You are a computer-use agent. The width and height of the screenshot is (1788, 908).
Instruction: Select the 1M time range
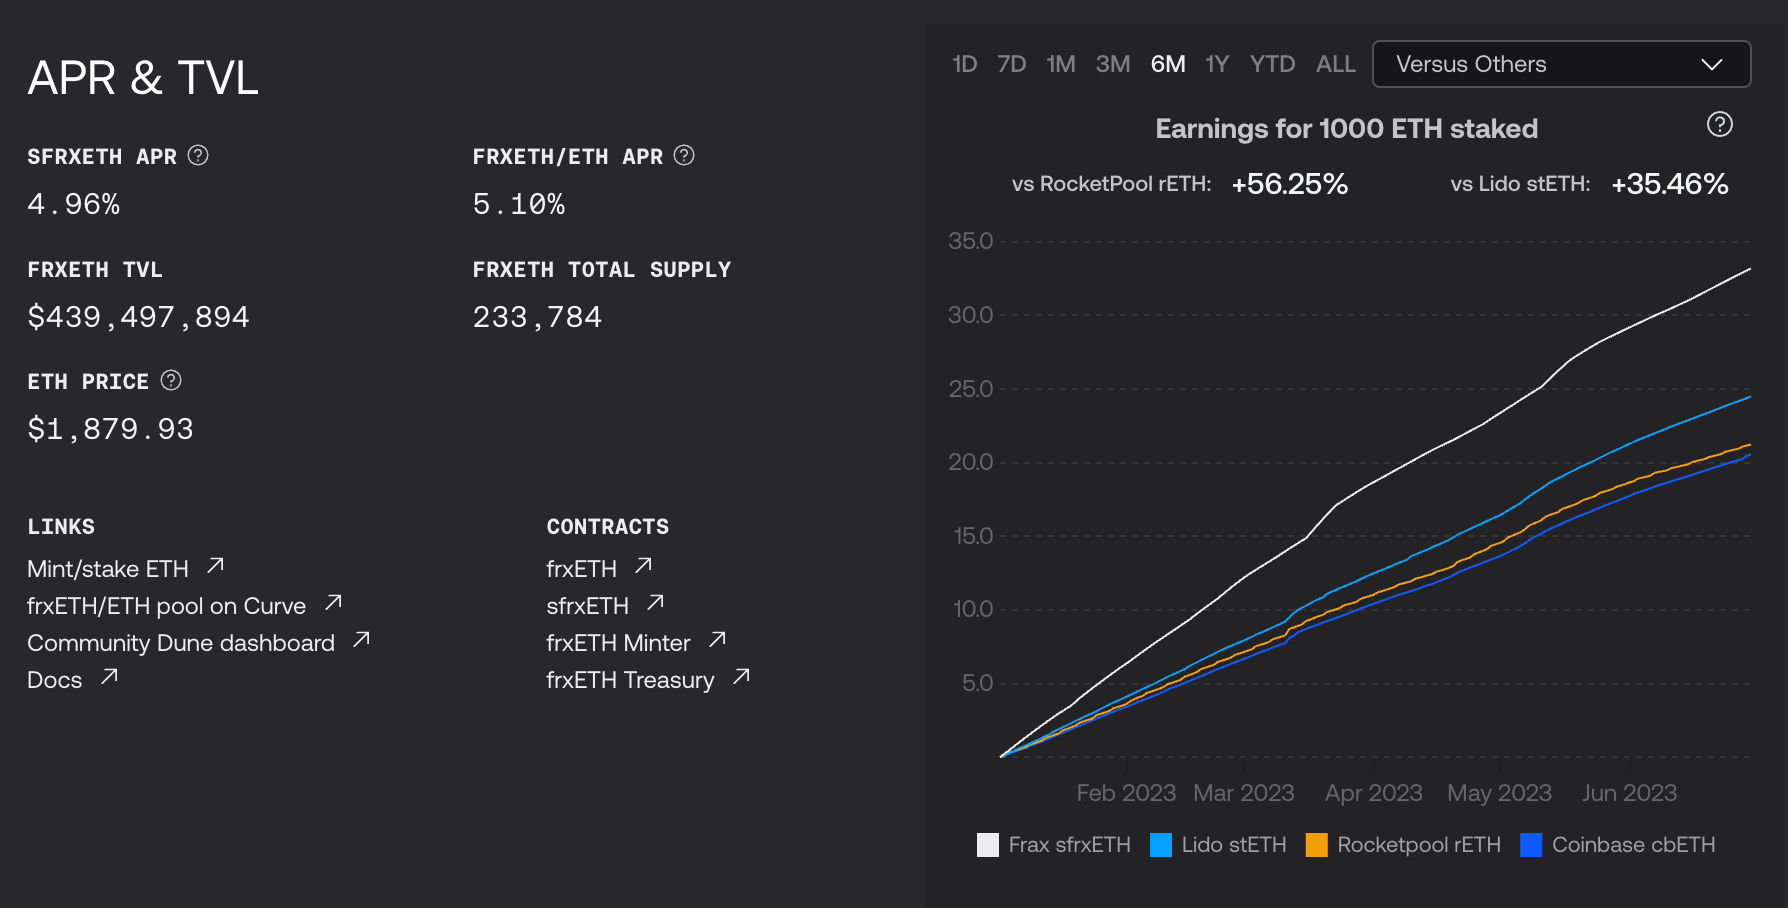(1060, 64)
